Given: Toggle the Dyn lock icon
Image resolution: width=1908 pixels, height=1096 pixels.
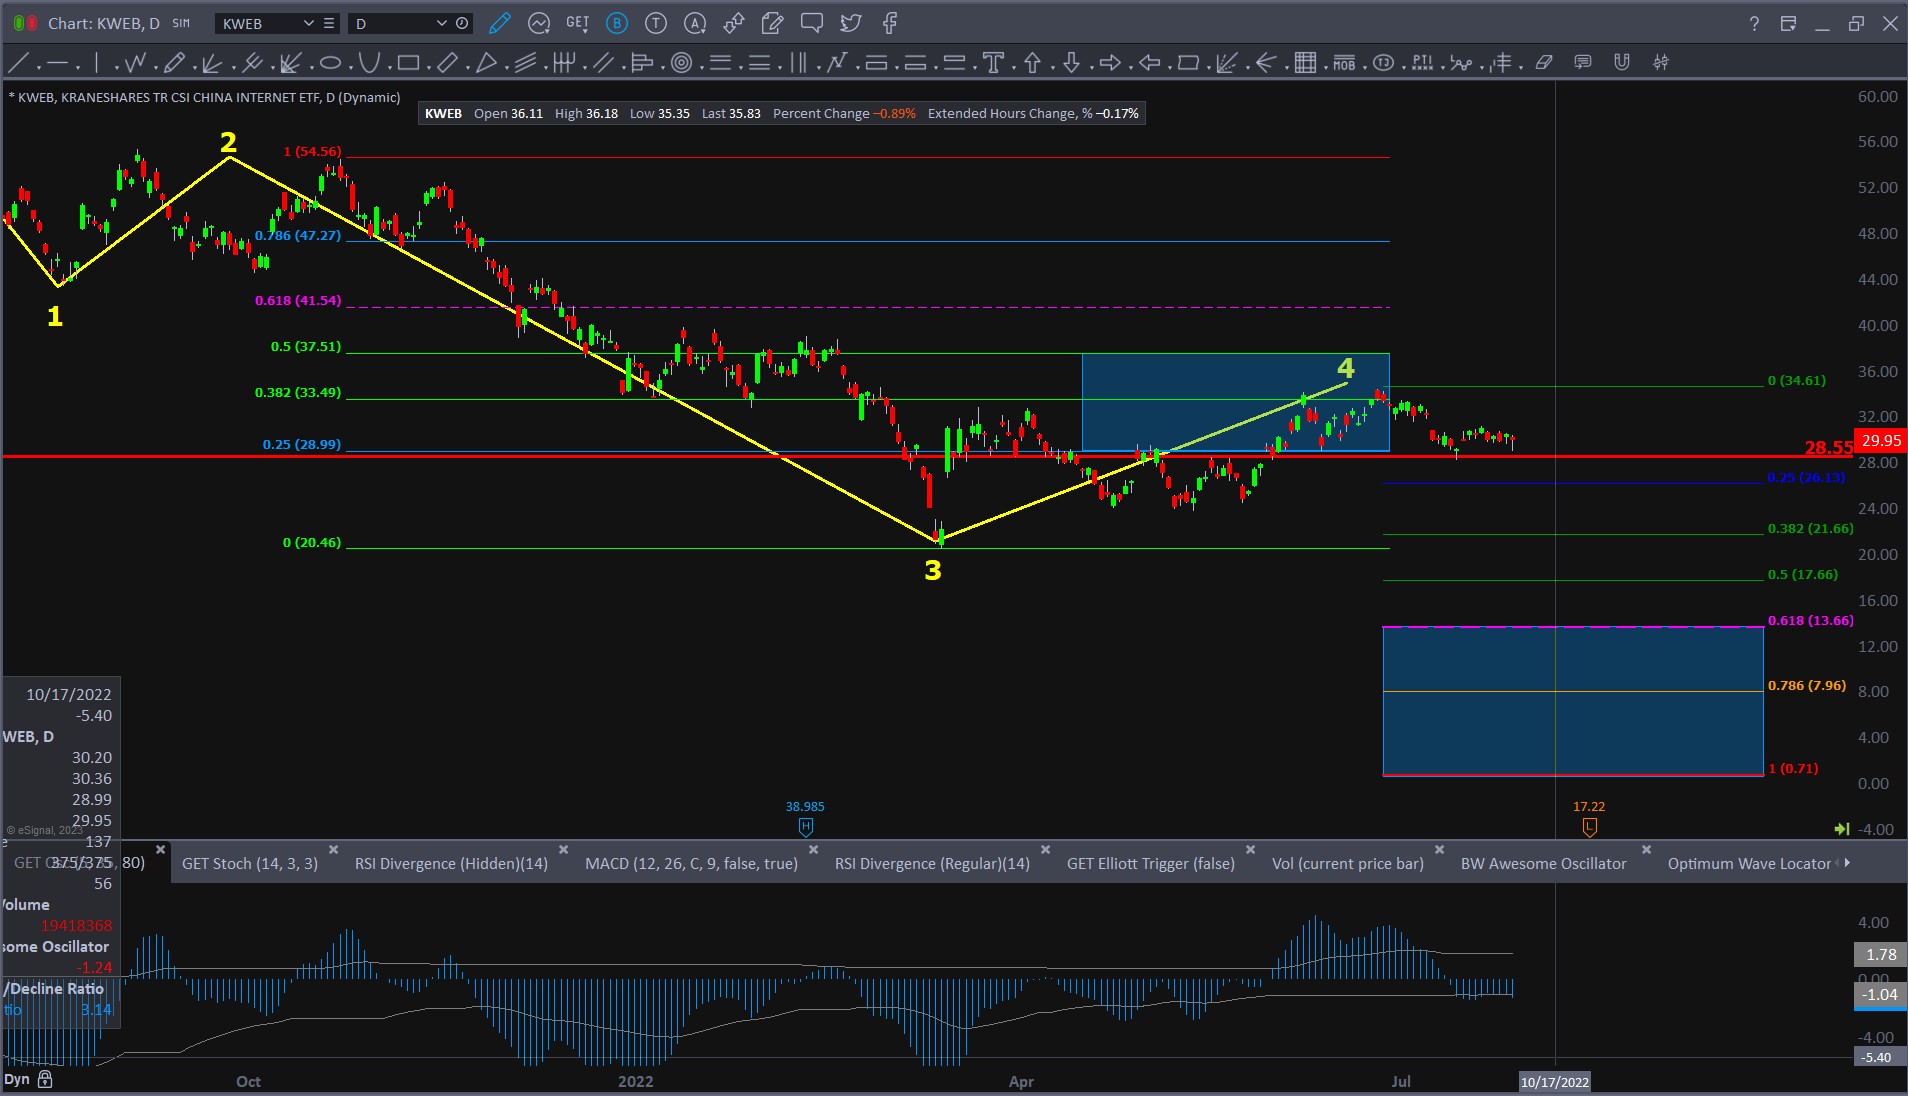Looking at the screenshot, I should [45, 1079].
